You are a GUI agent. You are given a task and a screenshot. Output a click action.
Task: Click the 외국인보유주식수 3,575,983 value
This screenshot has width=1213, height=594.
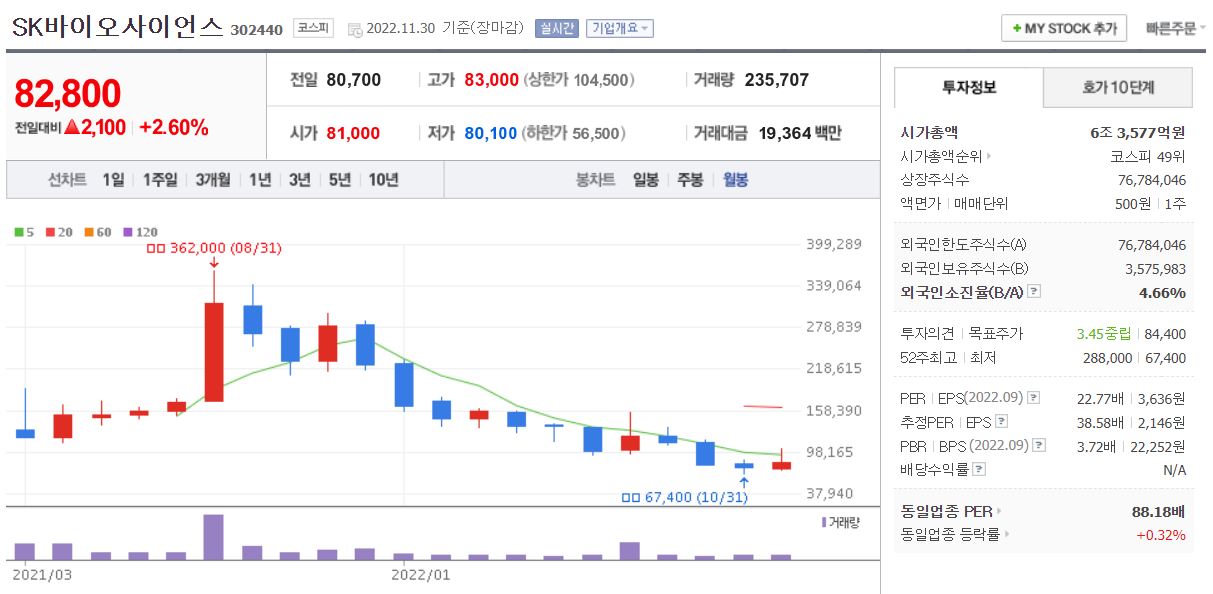1155,268
